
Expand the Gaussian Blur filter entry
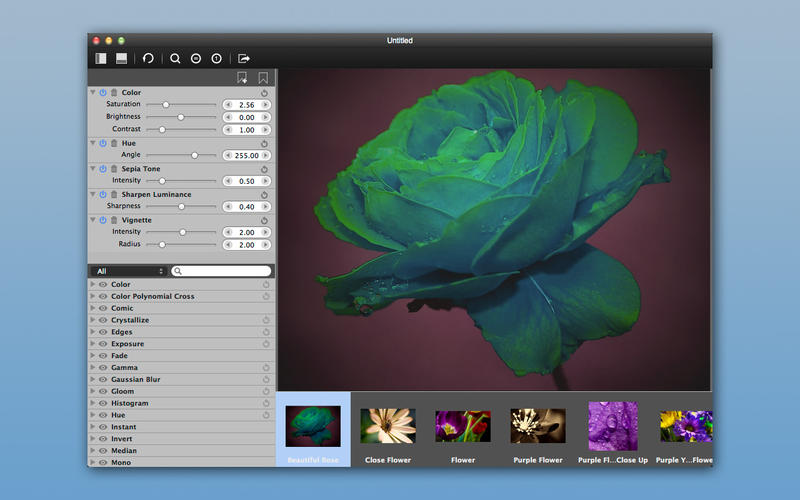coord(93,380)
